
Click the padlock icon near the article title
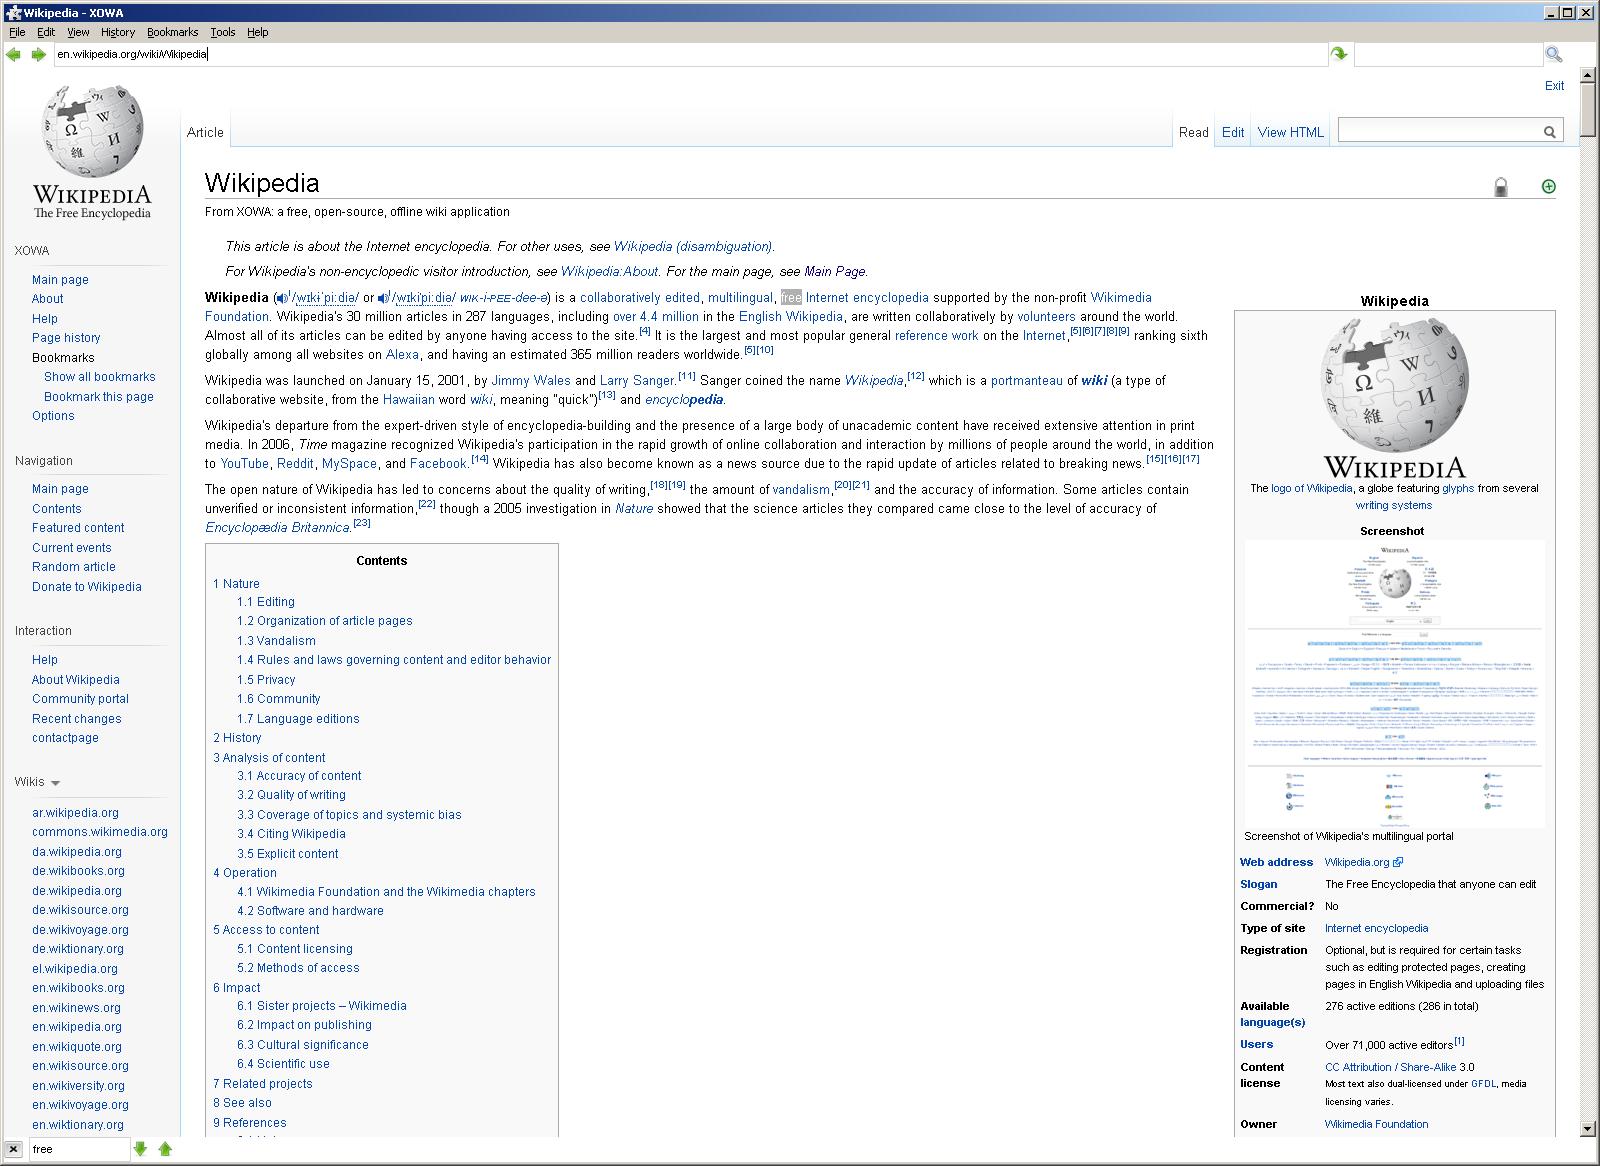pyautogui.click(x=1500, y=186)
